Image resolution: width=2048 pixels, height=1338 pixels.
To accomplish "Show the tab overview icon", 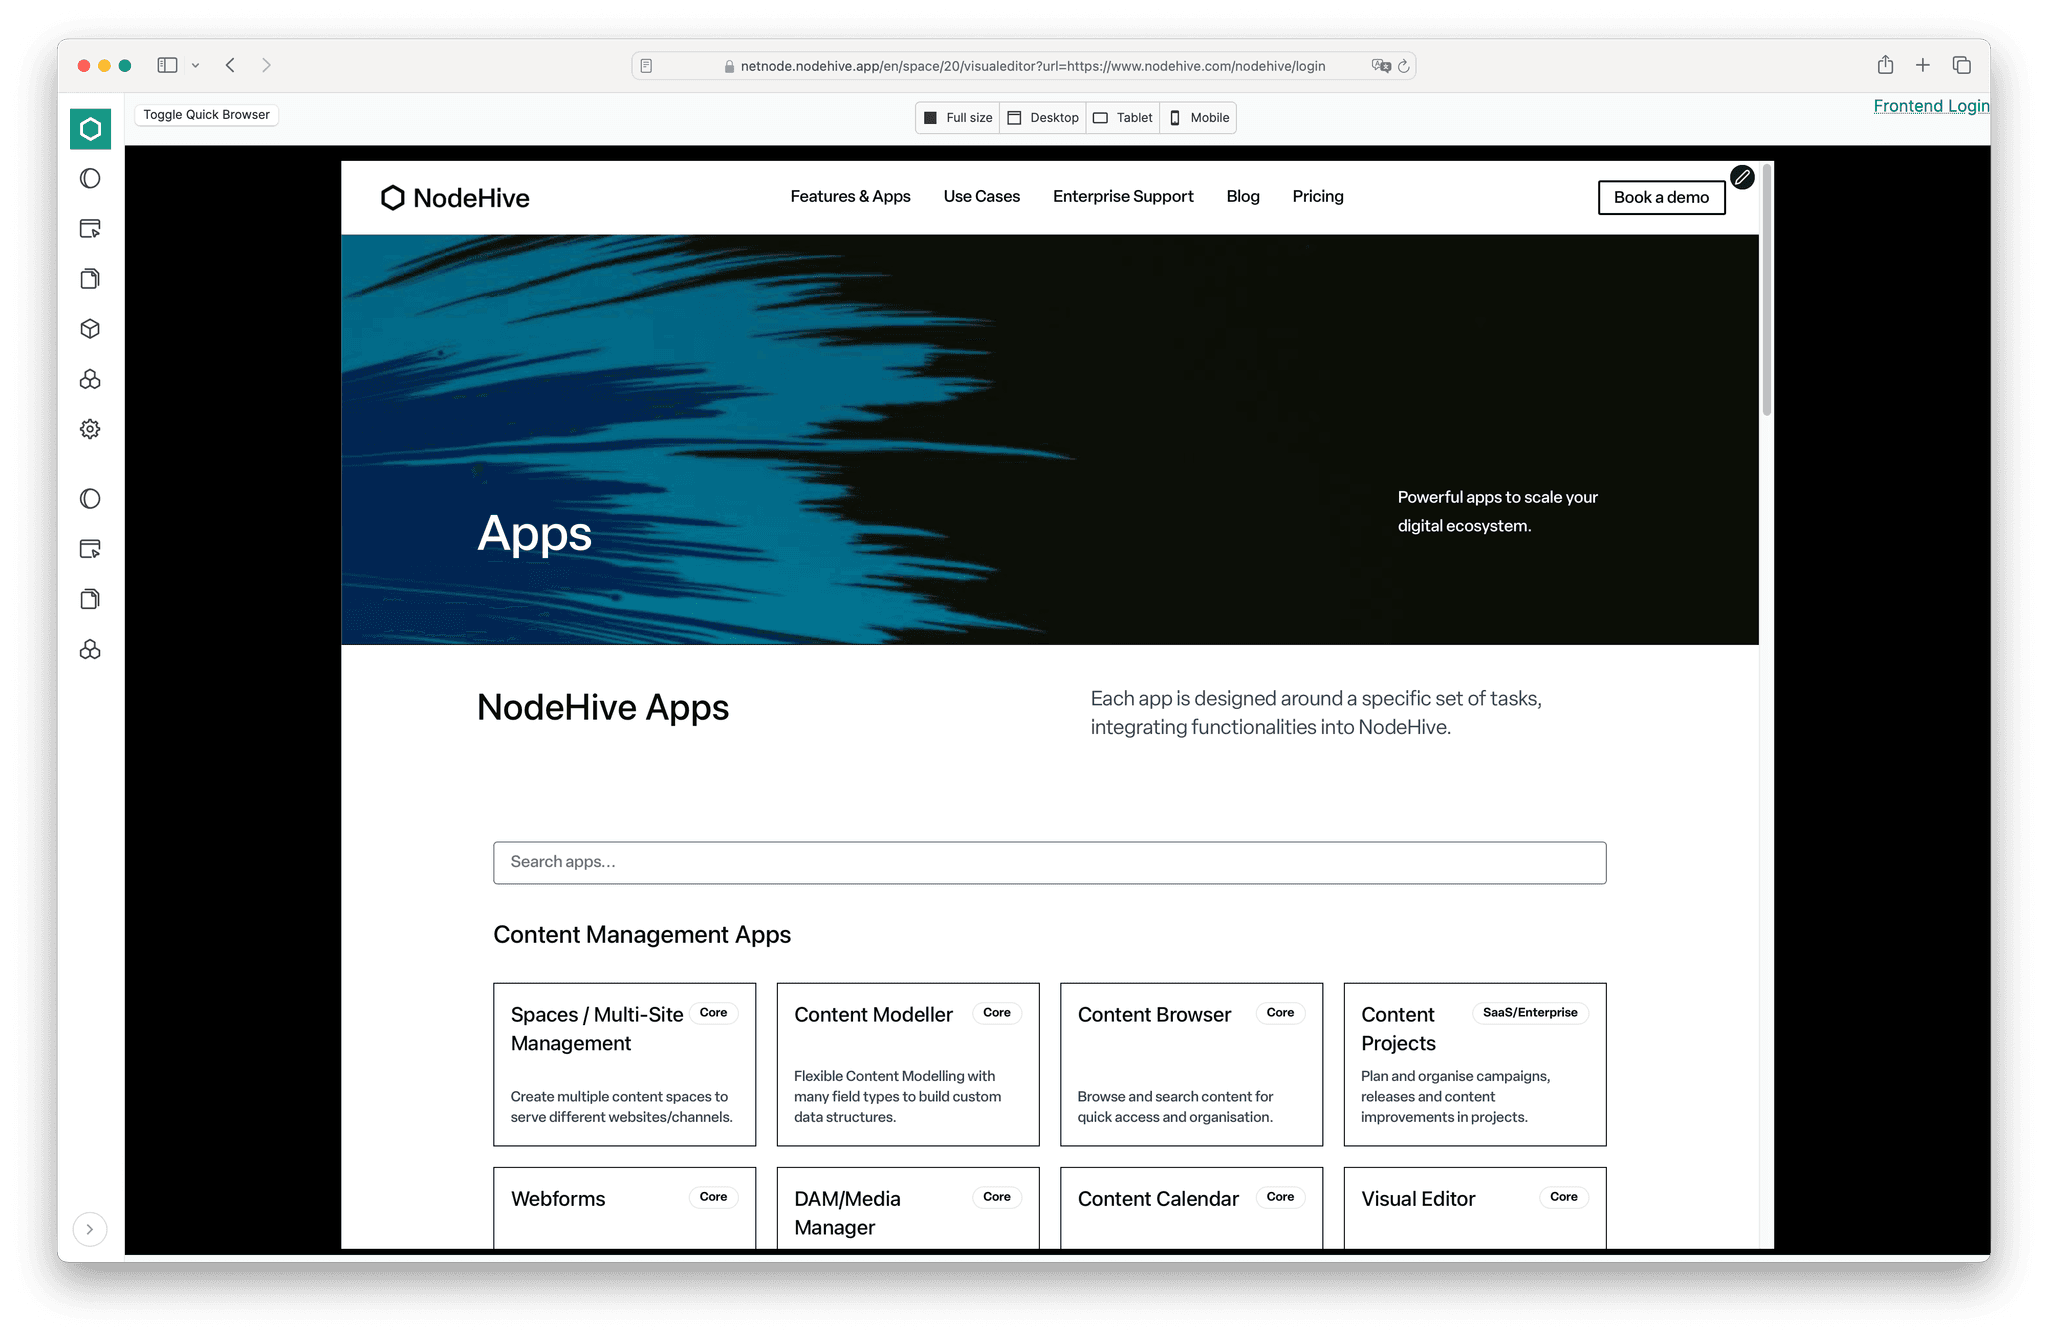I will click(x=1962, y=65).
